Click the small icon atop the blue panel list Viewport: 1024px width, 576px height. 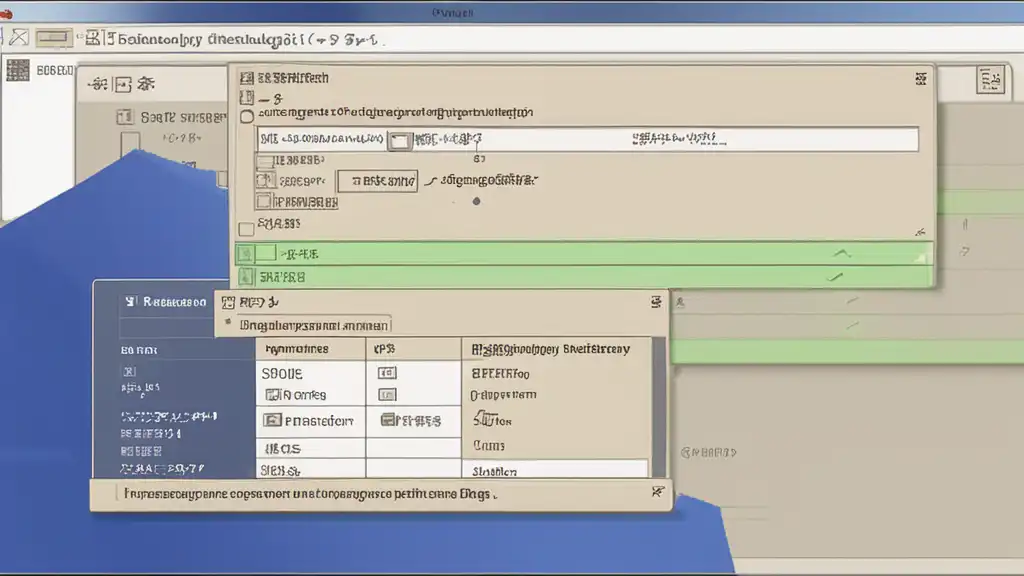tap(129, 372)
